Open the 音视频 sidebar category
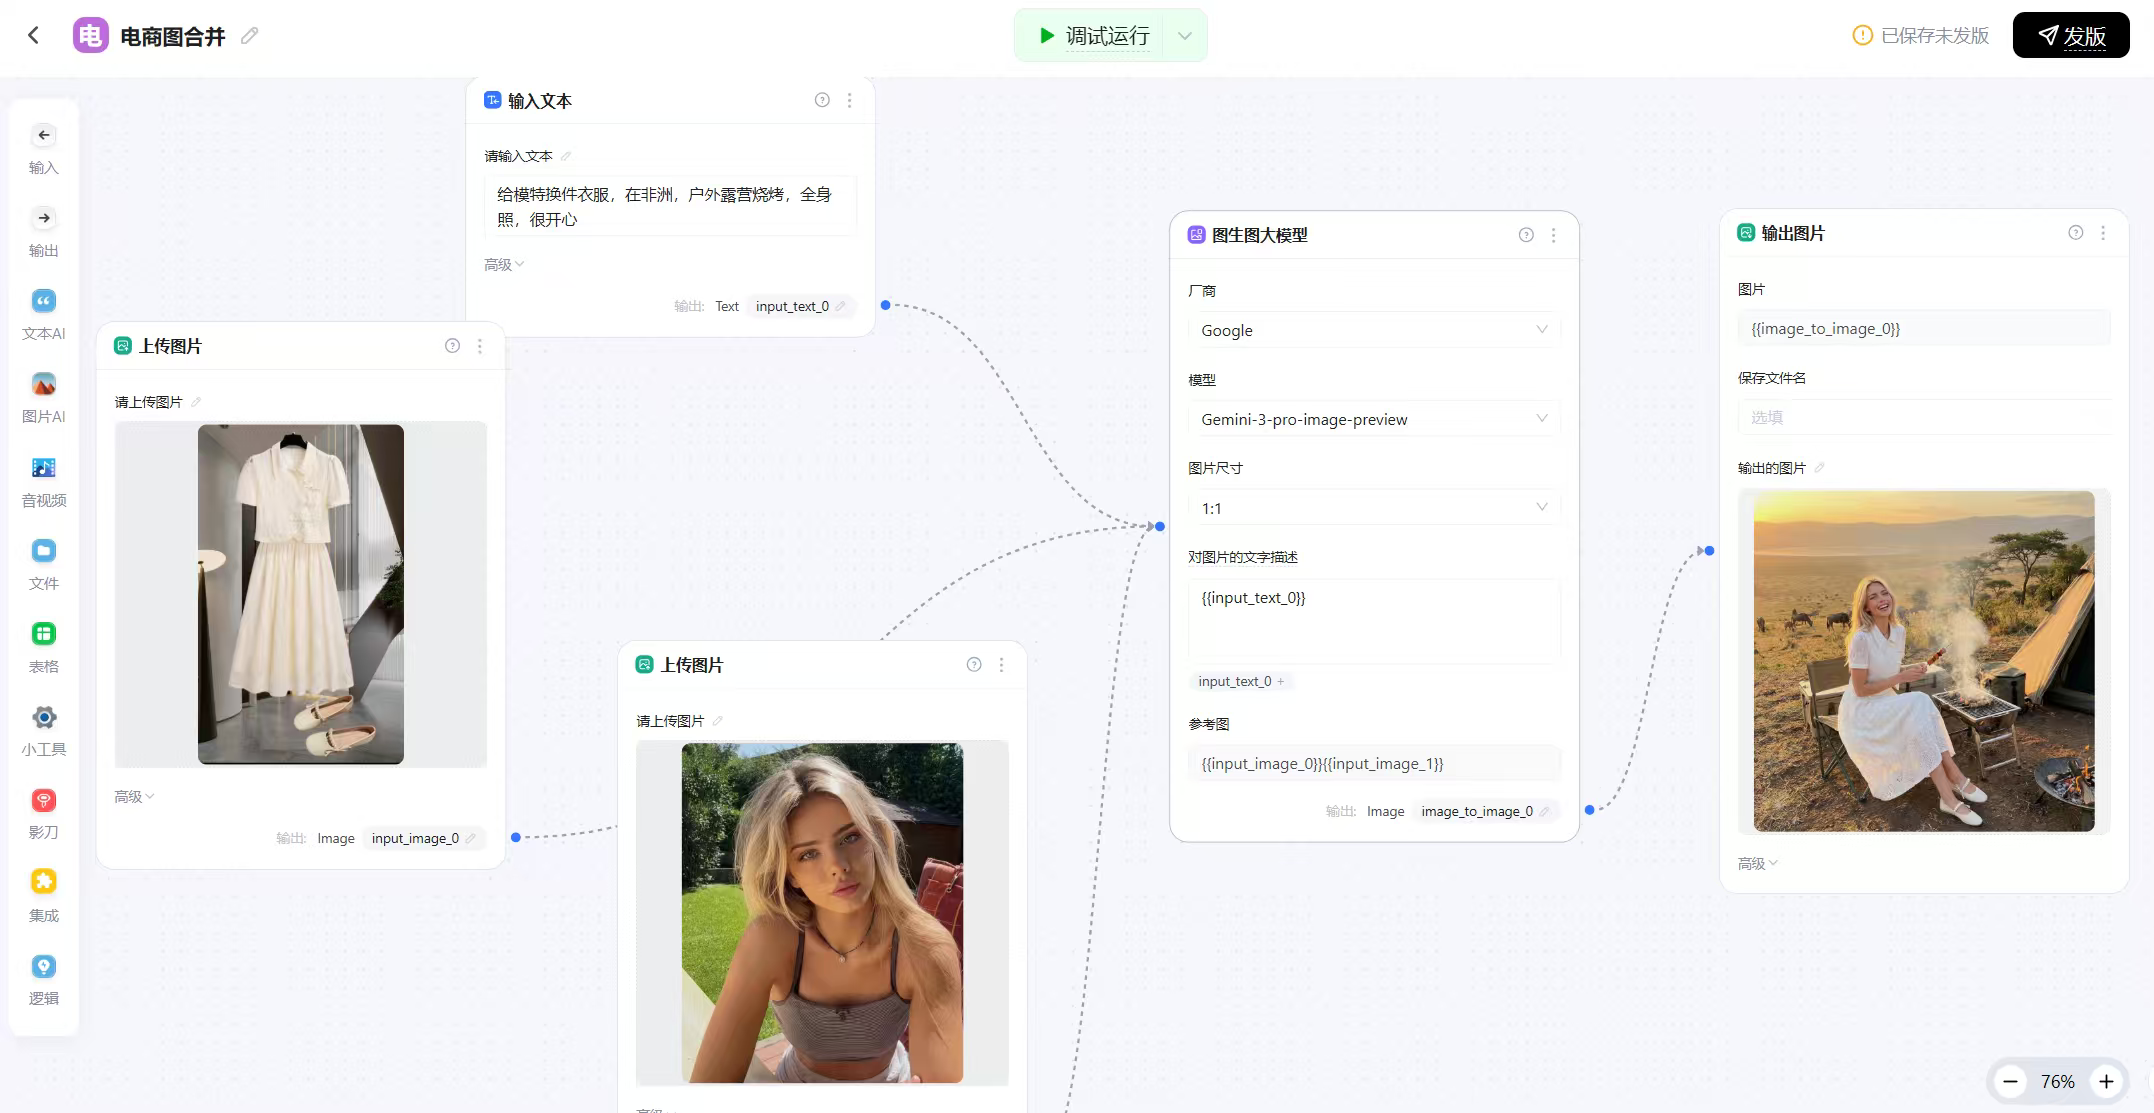Image resolution: width=2154 pixels, height=1113 pixels. (43, 468)
